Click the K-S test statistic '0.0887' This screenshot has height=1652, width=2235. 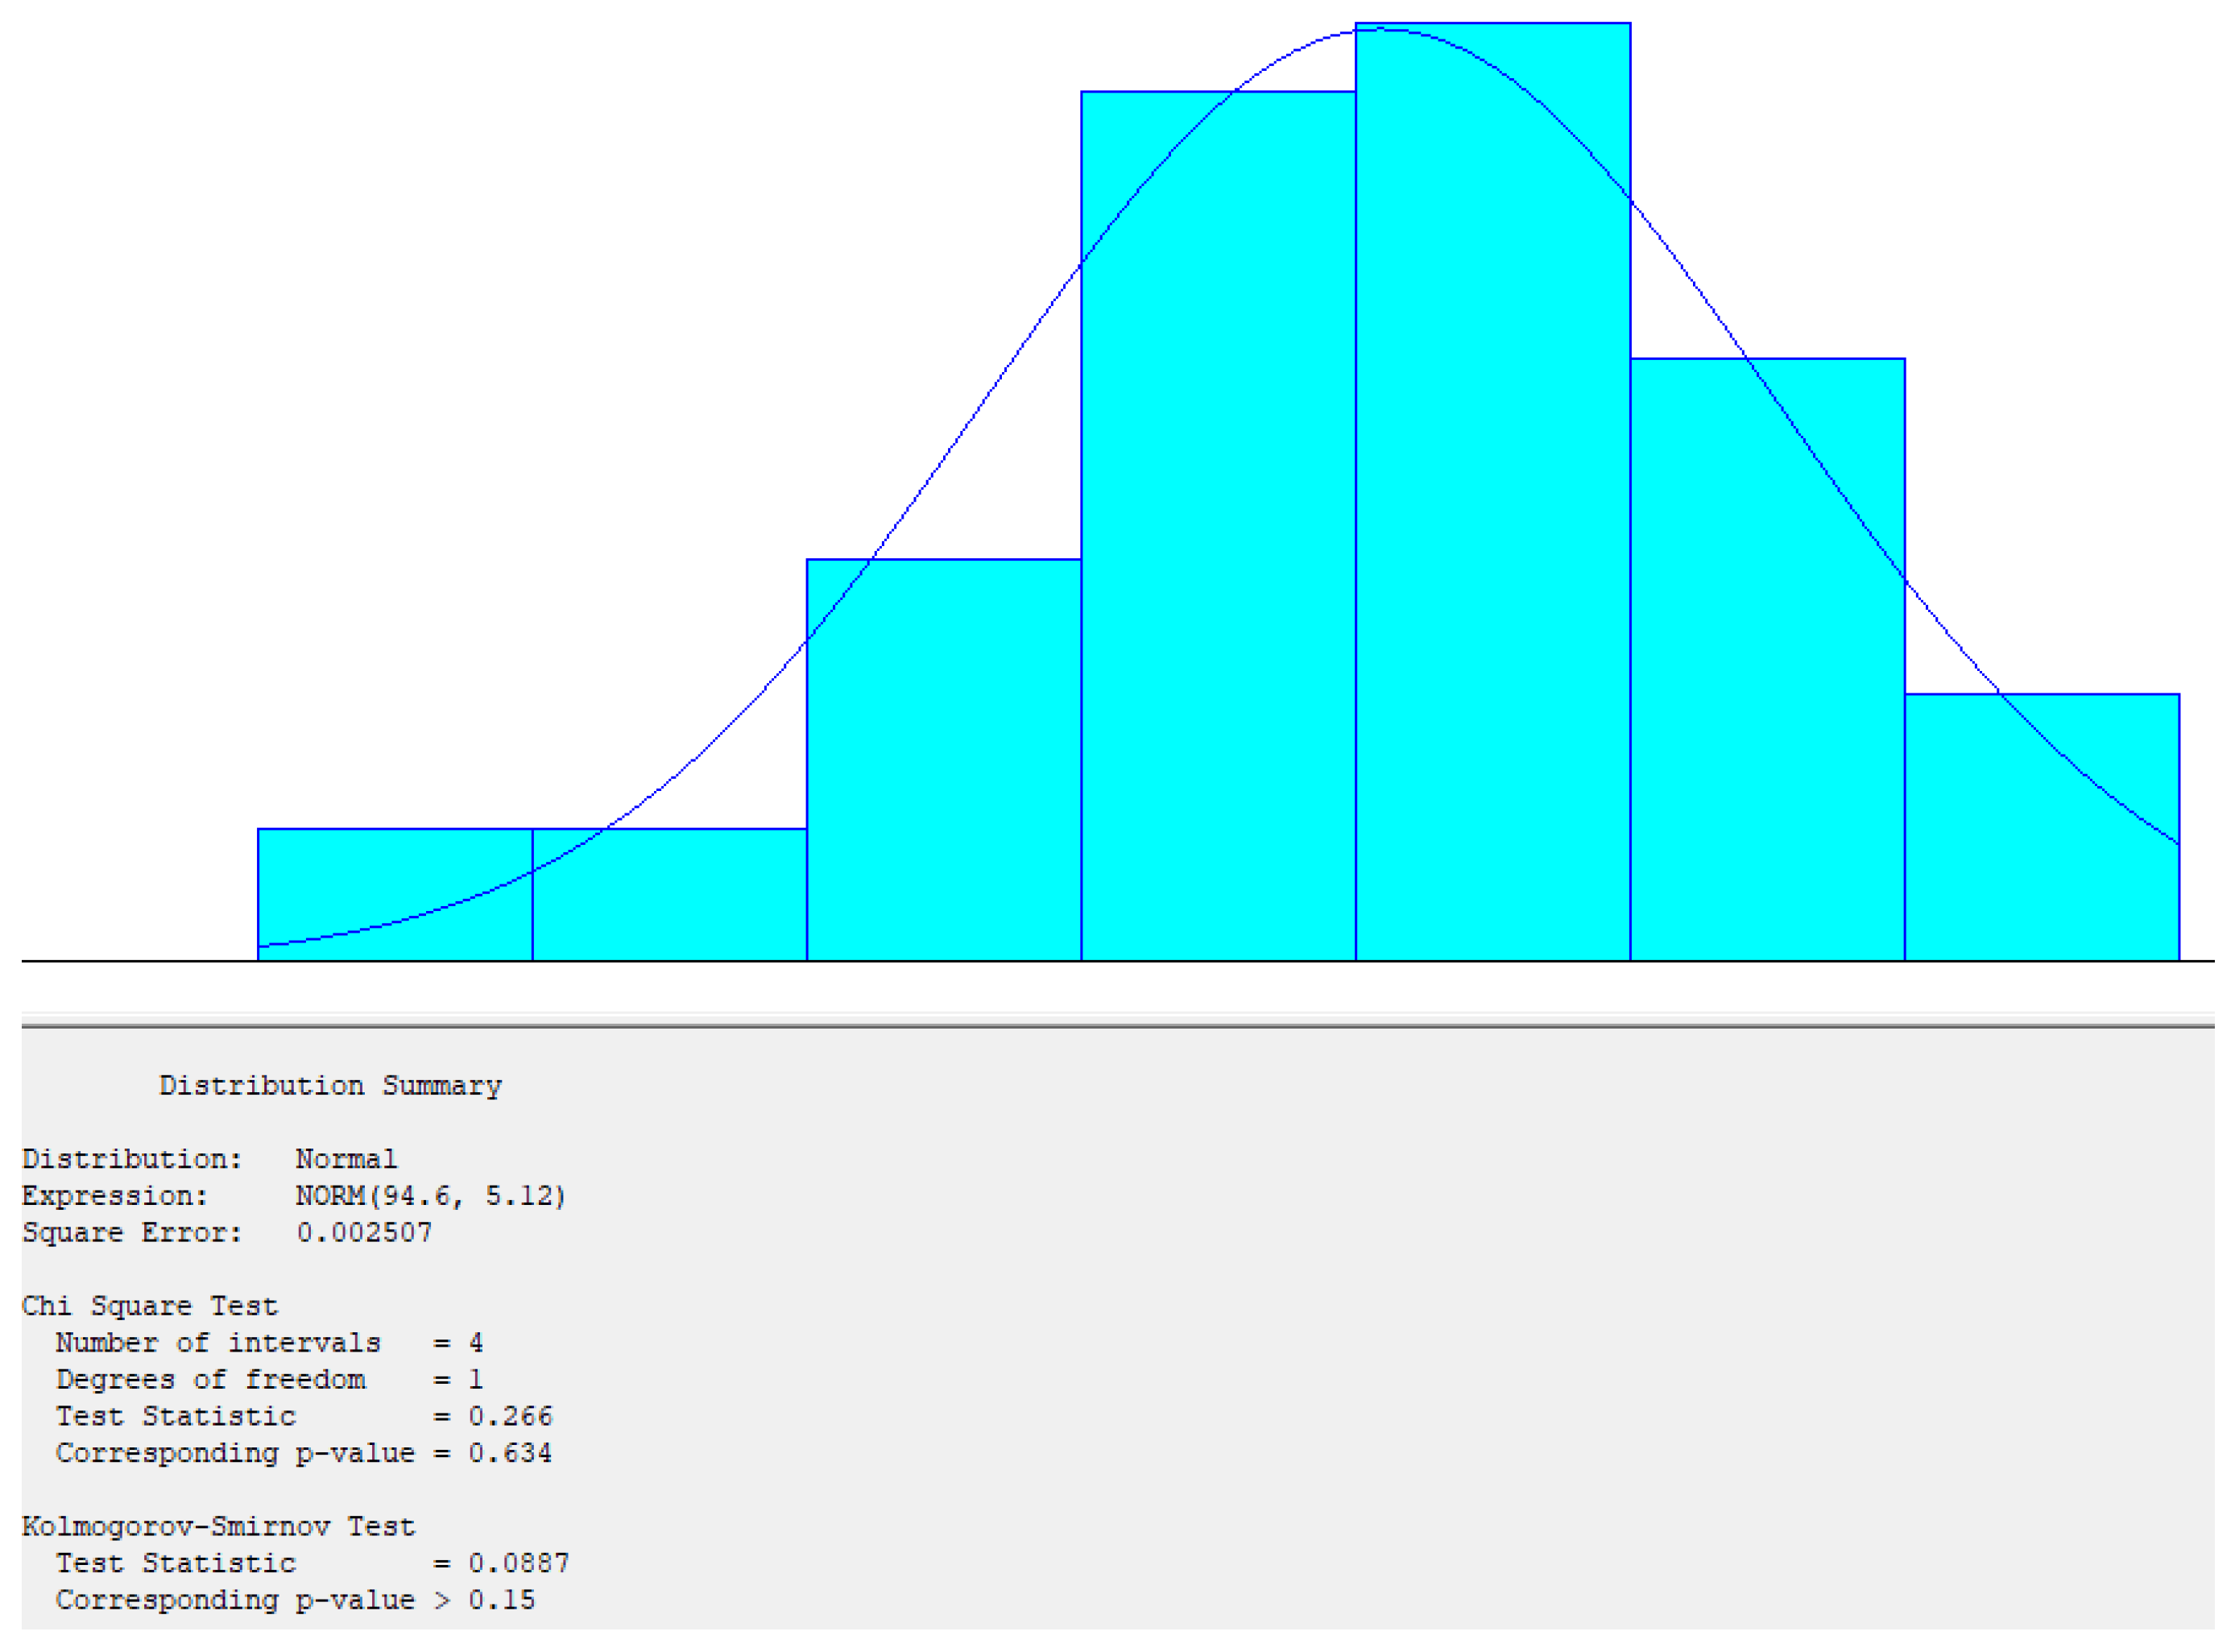(x=520, y=1566)
